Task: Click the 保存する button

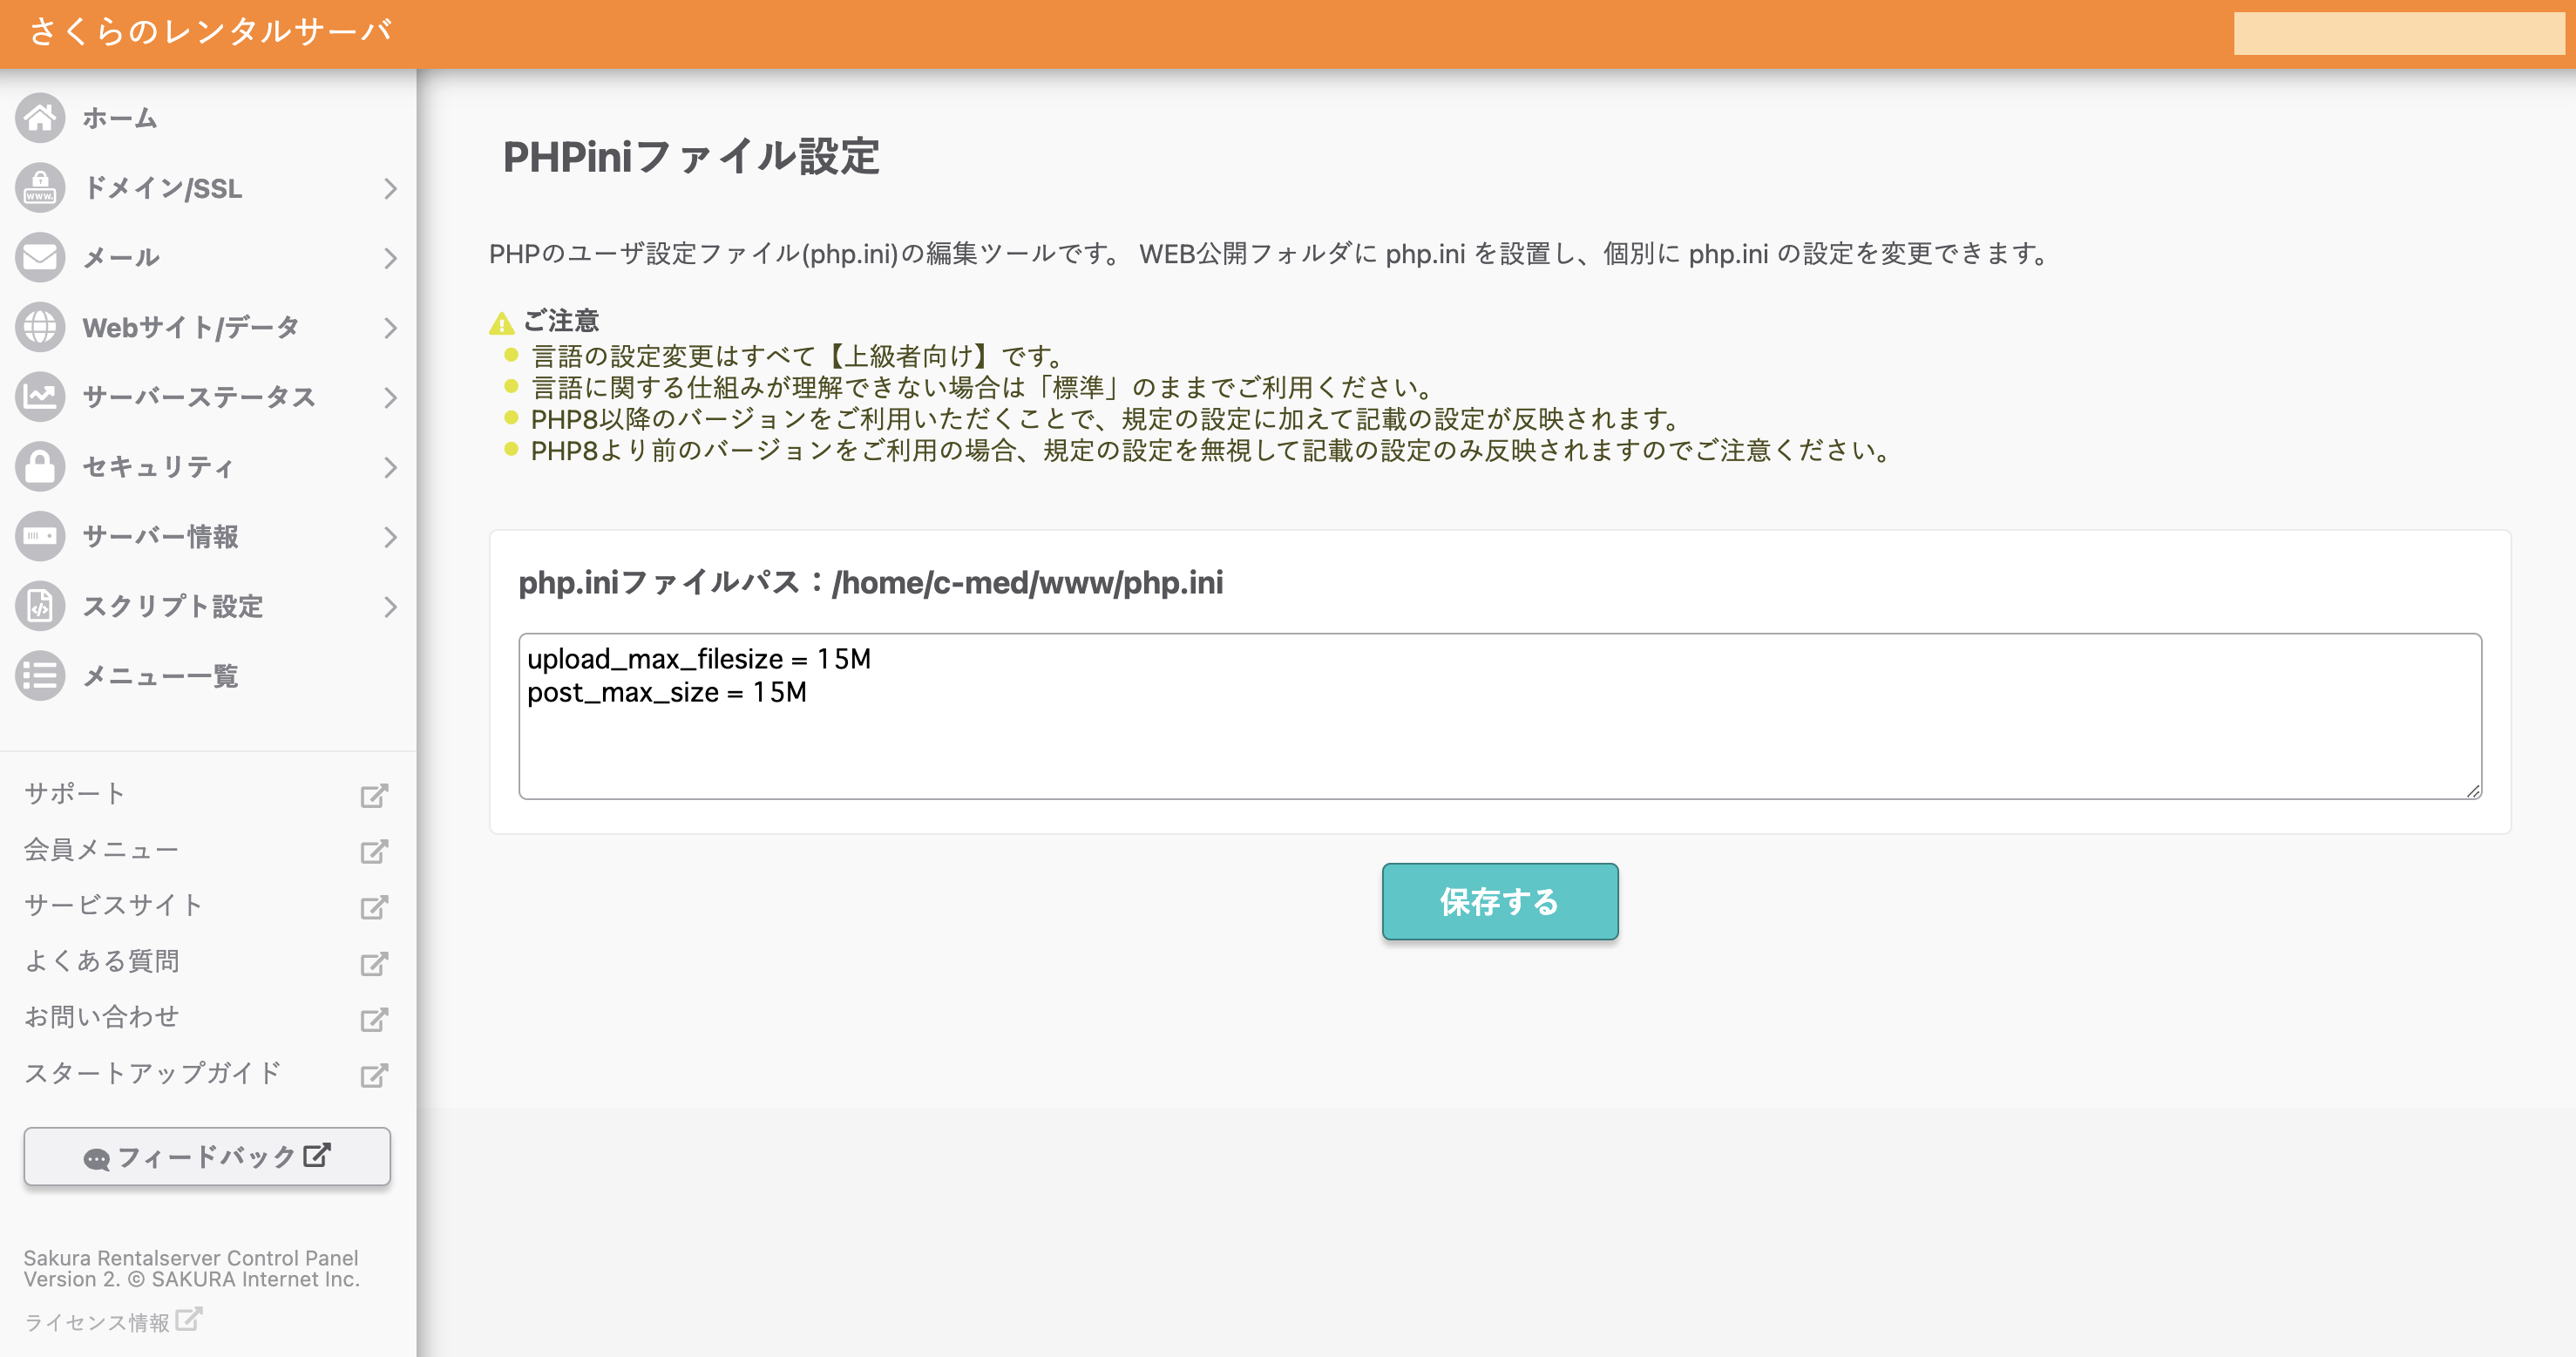Action: 1498,901
